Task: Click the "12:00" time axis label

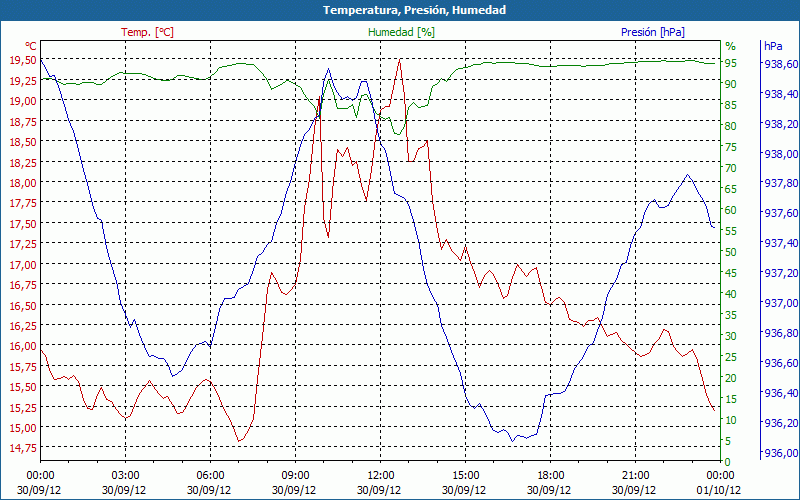Action: coord(381,475)
